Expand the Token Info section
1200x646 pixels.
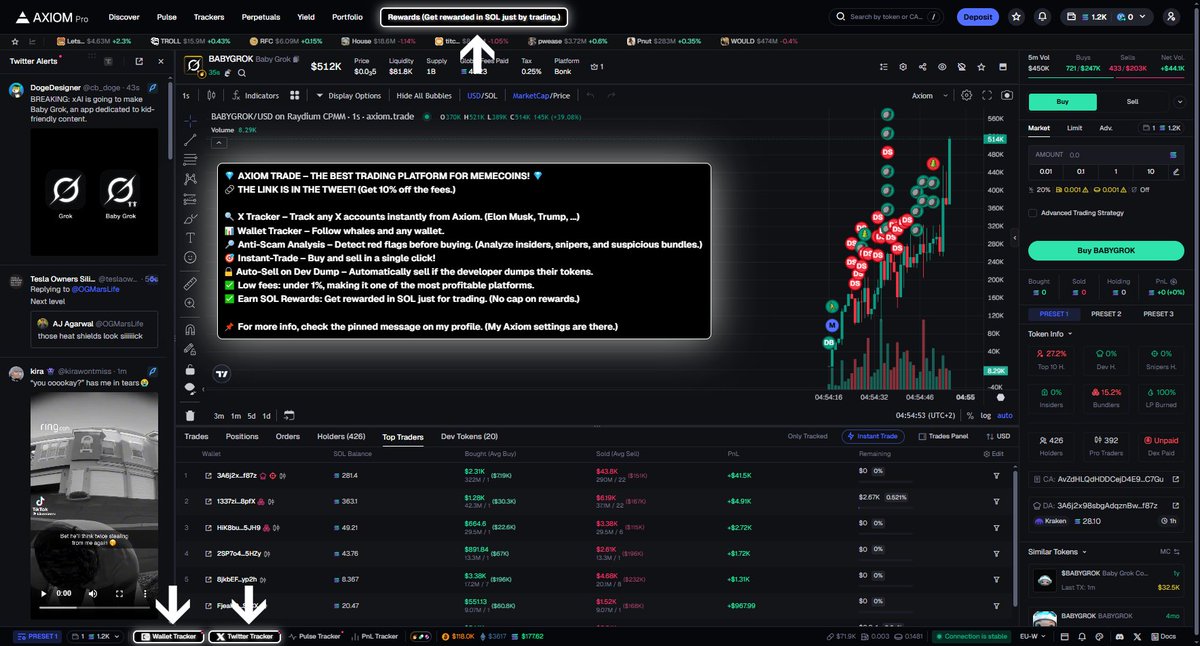click(x=1052, y=334)
